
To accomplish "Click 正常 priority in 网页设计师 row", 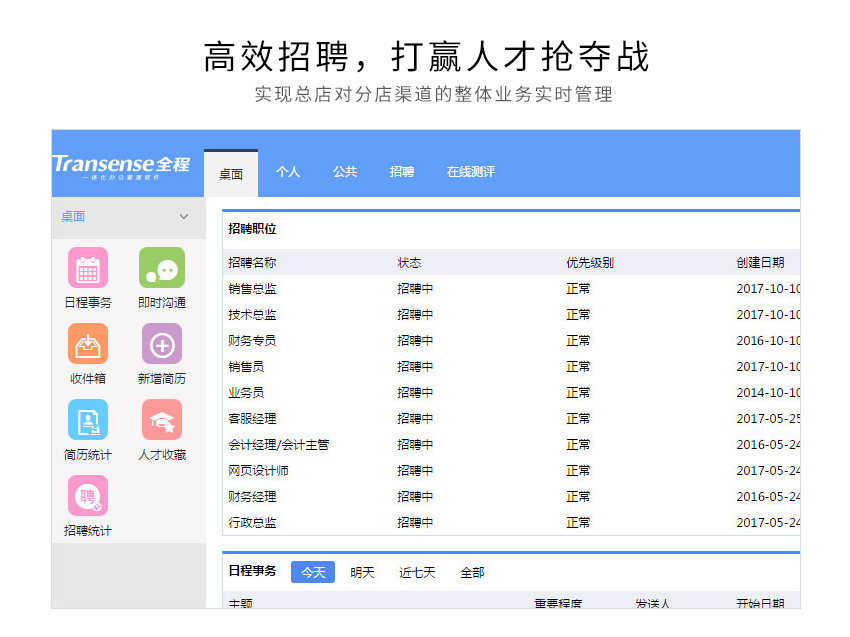I will click(578, 471).
